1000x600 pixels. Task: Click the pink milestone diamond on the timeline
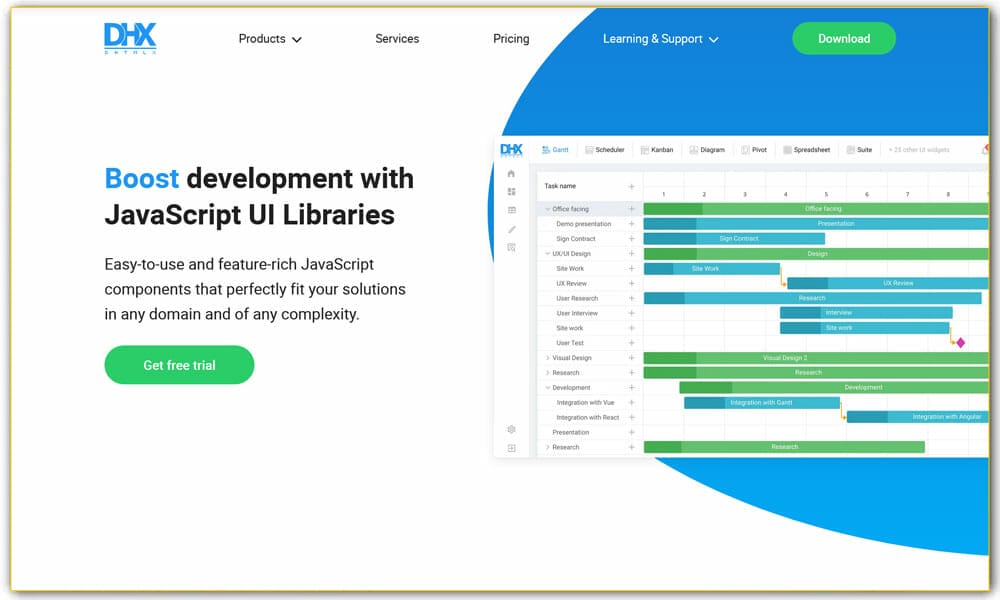[x=959, y=342]
